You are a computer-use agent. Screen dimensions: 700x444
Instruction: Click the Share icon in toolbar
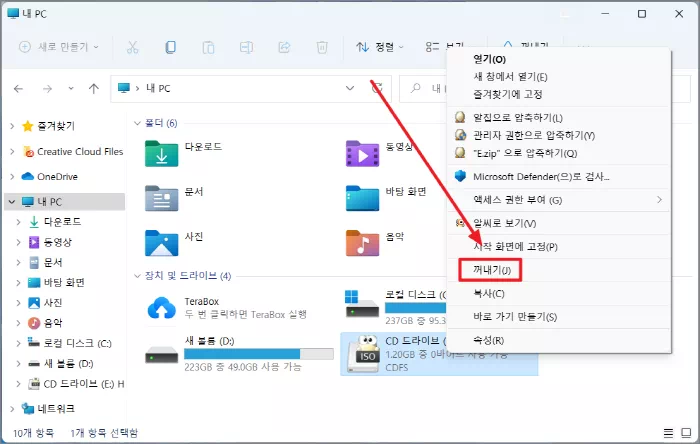tap(284, 47)
